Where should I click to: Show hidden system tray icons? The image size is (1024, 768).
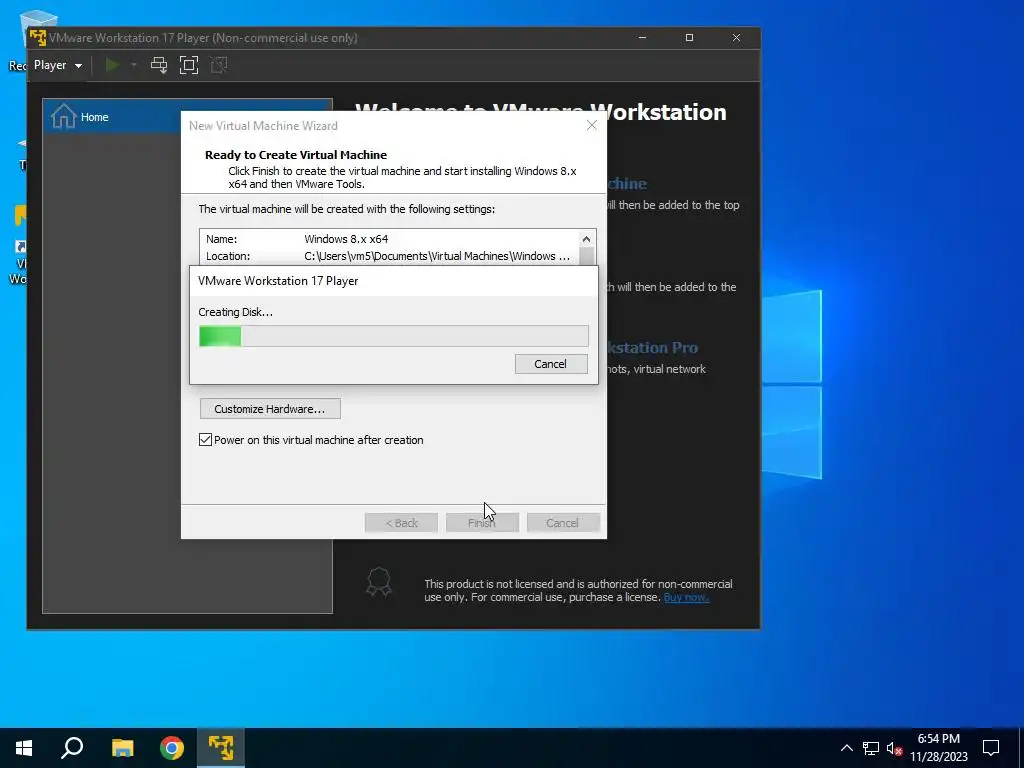tap(846, 748)
